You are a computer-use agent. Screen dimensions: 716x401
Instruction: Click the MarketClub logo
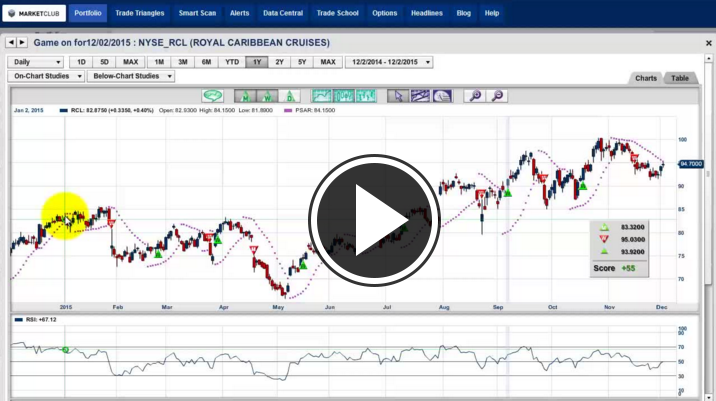pos(34,13)
